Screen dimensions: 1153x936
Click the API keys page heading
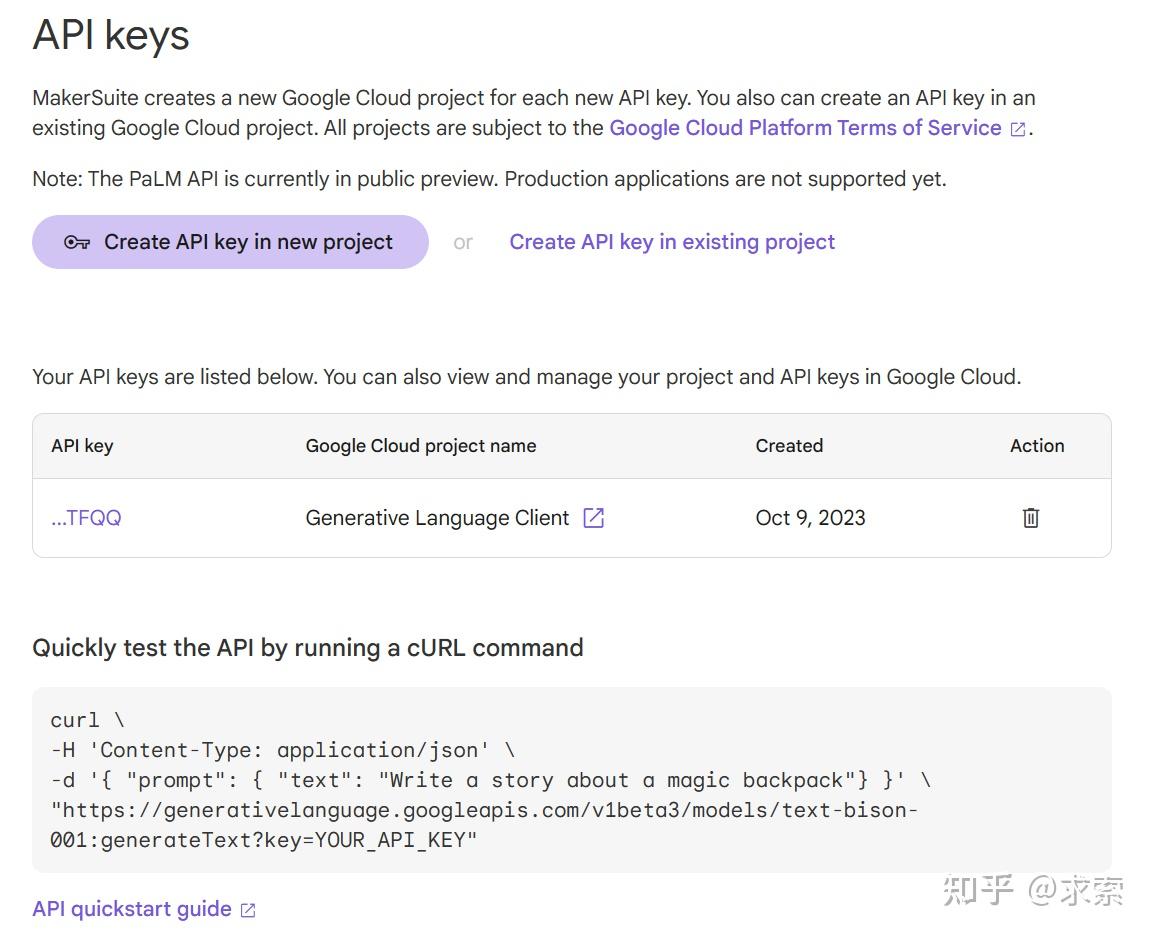(111, 35)
